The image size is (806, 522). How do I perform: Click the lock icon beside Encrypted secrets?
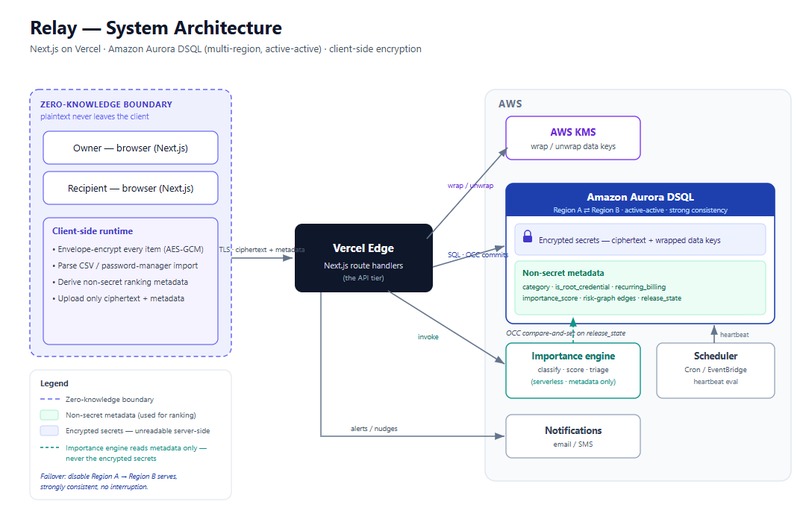tap(527, 236)
